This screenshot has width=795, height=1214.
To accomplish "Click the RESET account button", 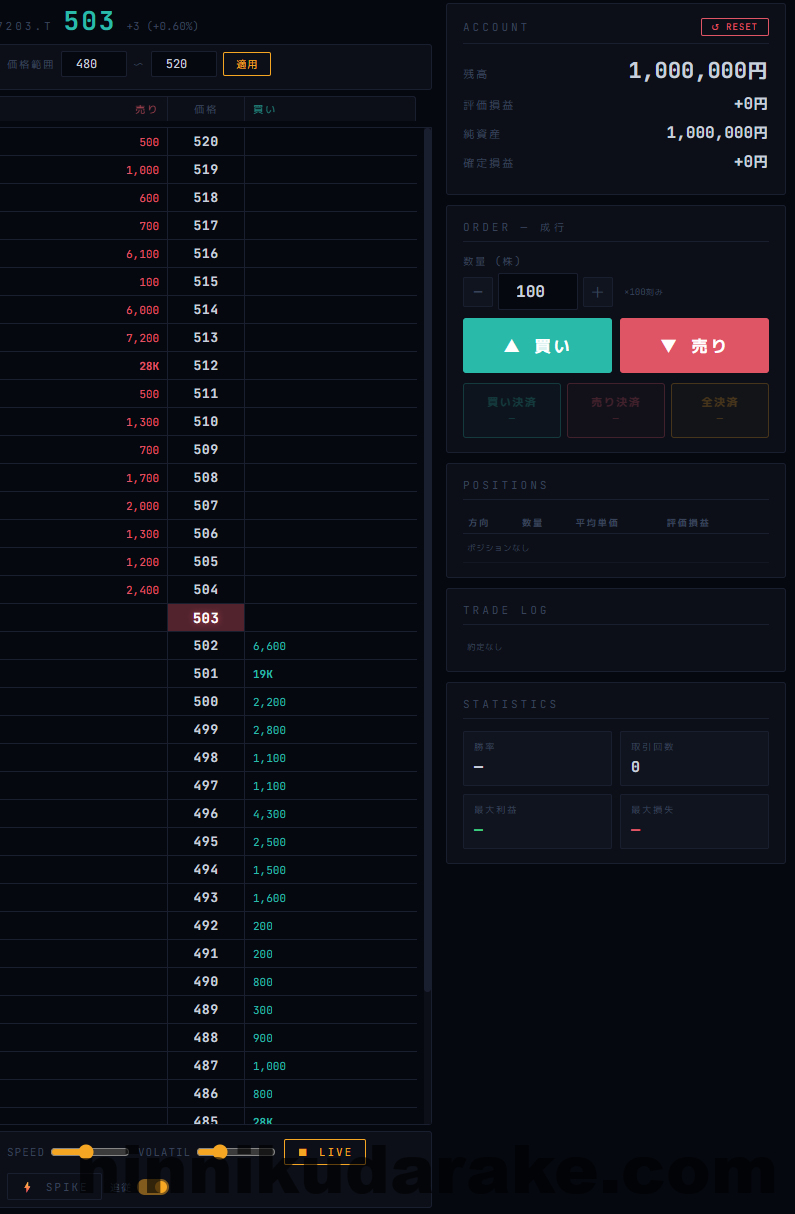I will pos(734,27).
